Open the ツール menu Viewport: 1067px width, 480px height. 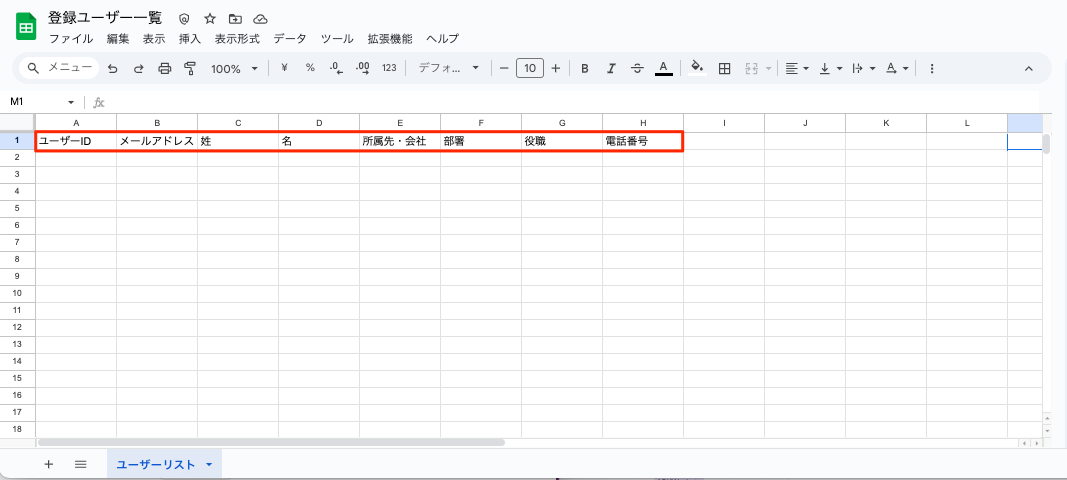click(337, 39)
